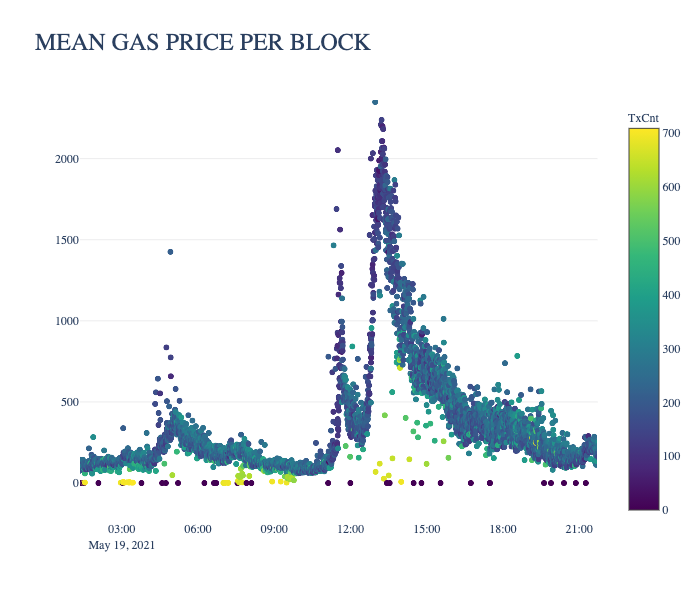
Task: Click the 700 tick label on the colorbar
Action: tap(671, 133)
